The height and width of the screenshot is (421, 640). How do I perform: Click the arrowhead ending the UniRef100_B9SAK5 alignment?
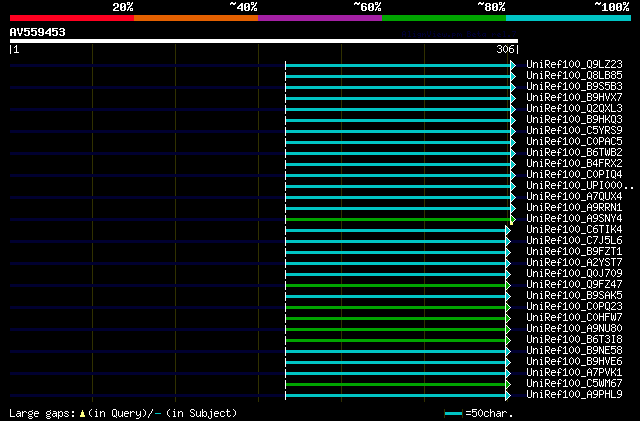pos(508,297)
